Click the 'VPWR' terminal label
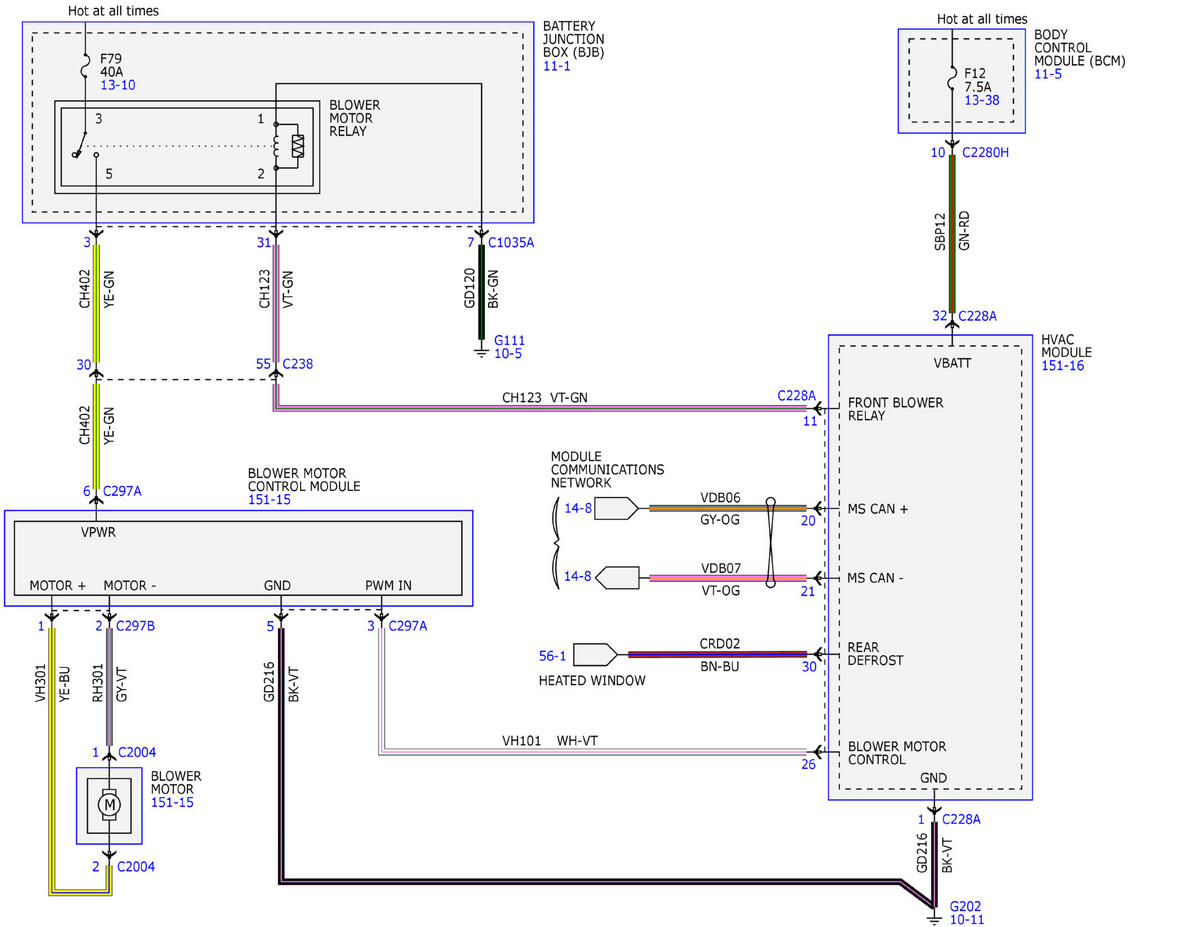This screenshot has width=1200, height=927. (x=99, y=533)
